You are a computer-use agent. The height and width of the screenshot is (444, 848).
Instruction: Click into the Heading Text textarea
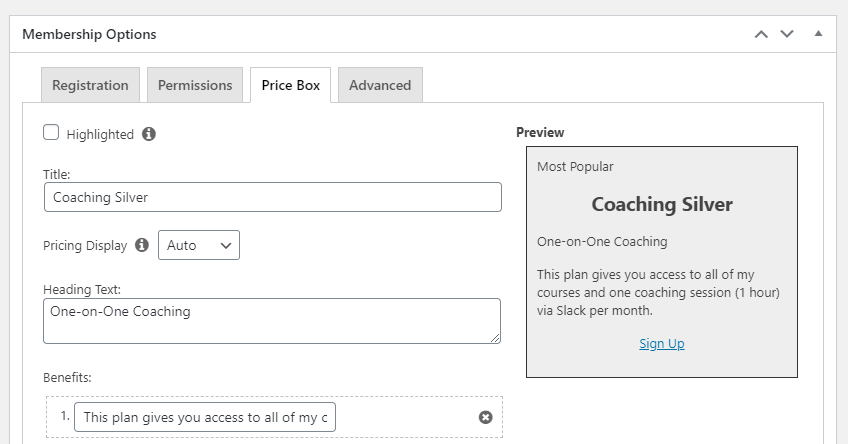[x=272, y=320]
